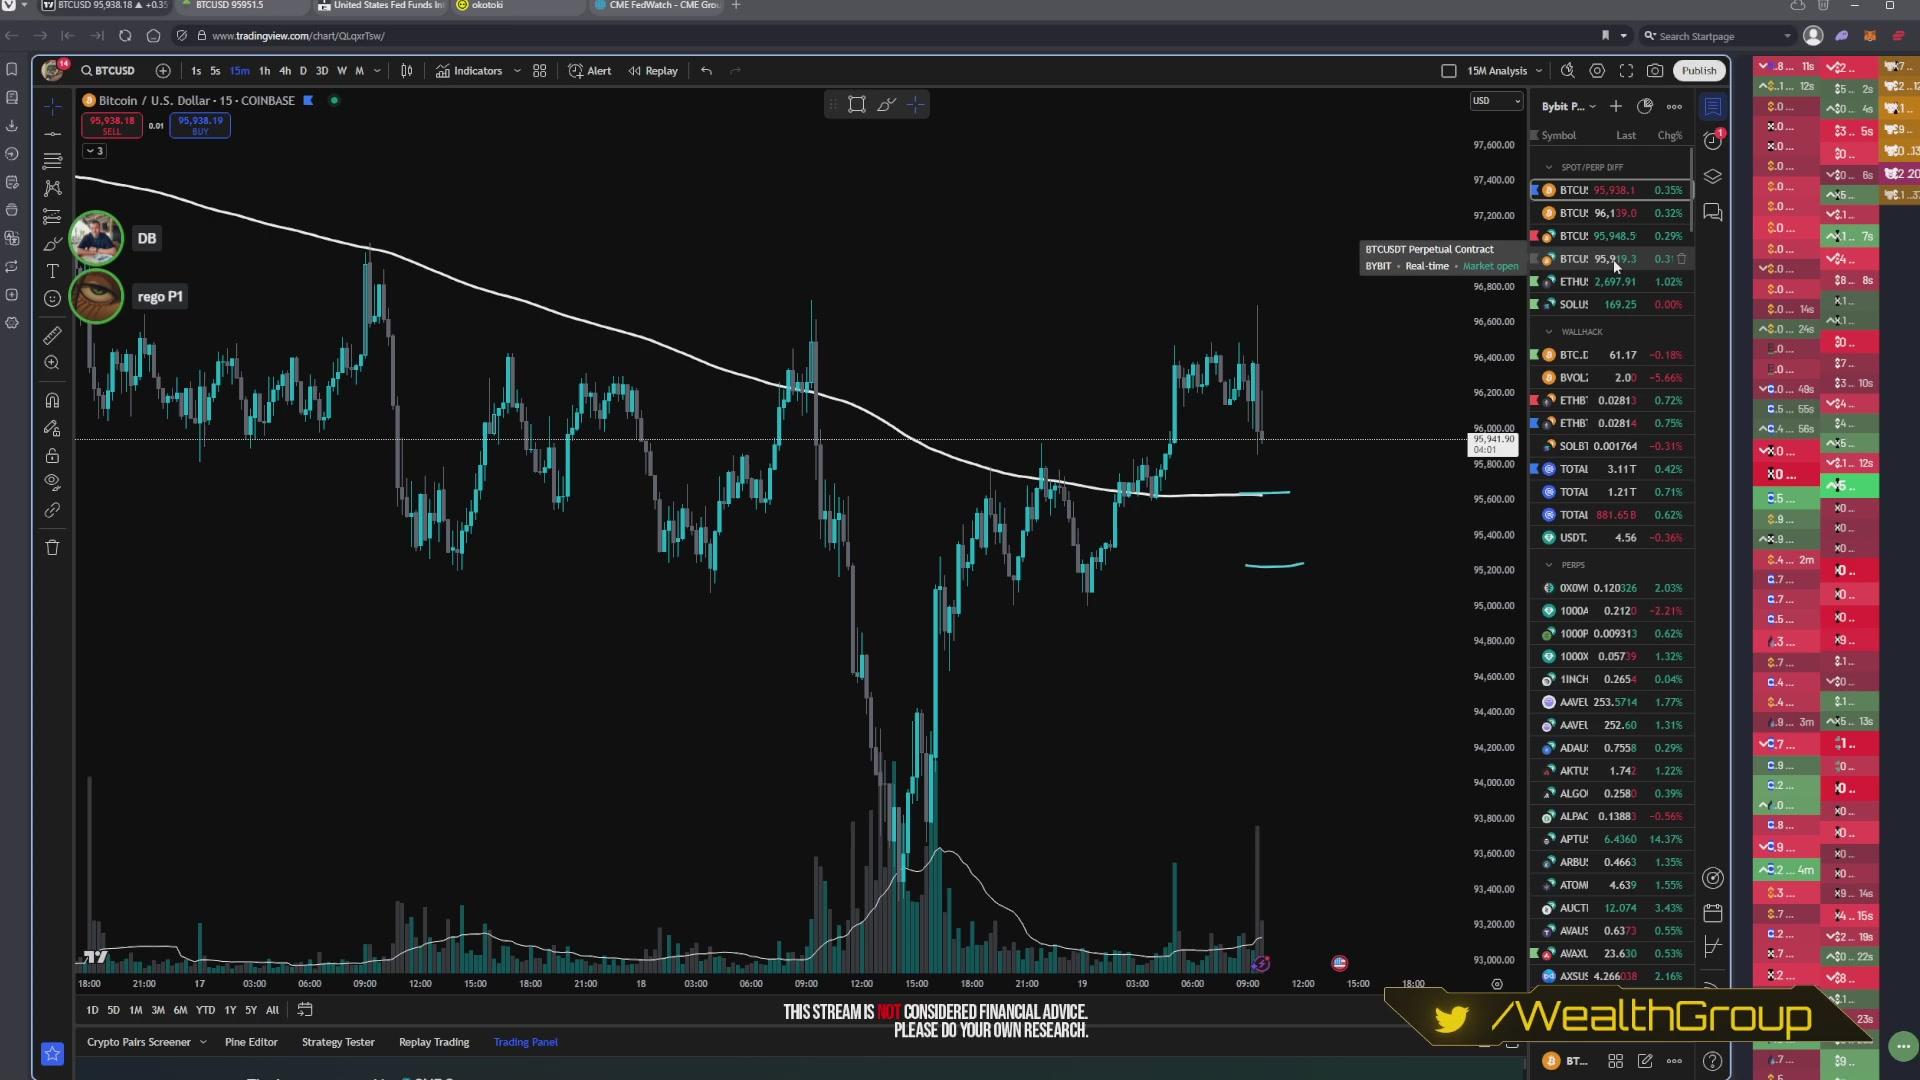Select the crosshair cursor tool

(53, 106)
